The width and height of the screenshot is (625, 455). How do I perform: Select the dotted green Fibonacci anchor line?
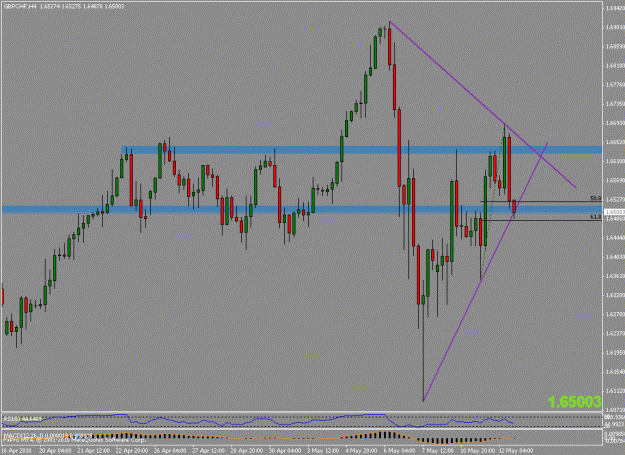coord(492,203)
